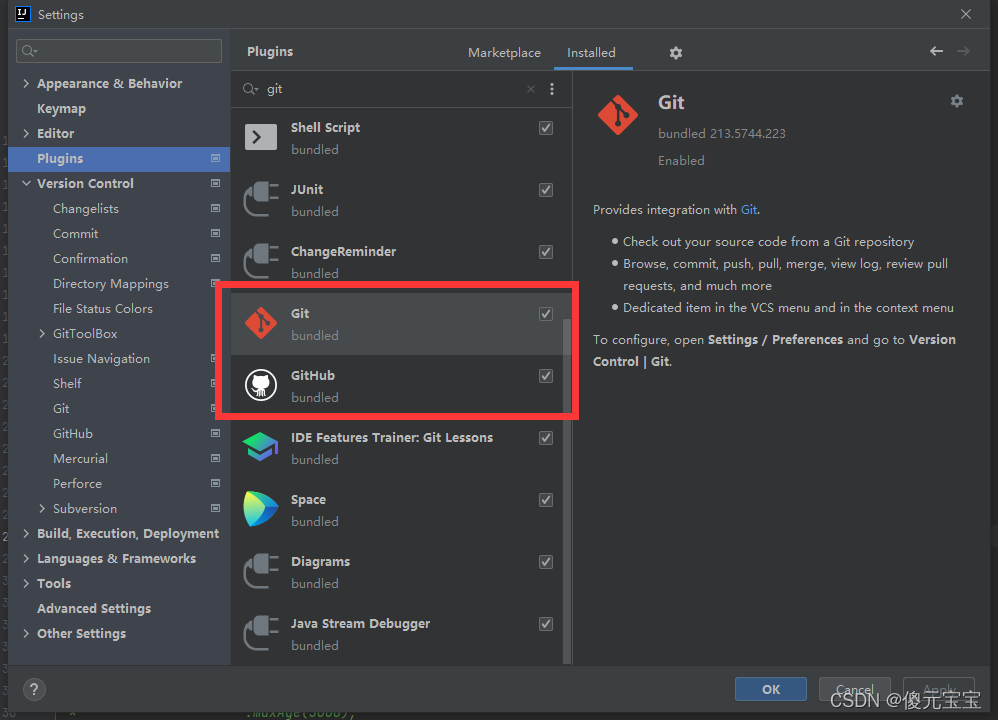Collapse the Version Control node
Screen dimensions: 998x720
[26, 183]
